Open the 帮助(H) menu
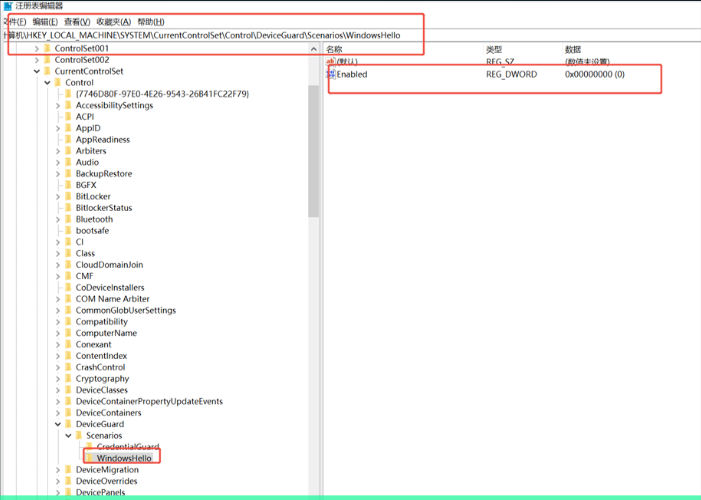This screenshot has height=500, width=701. pos(151,21)
